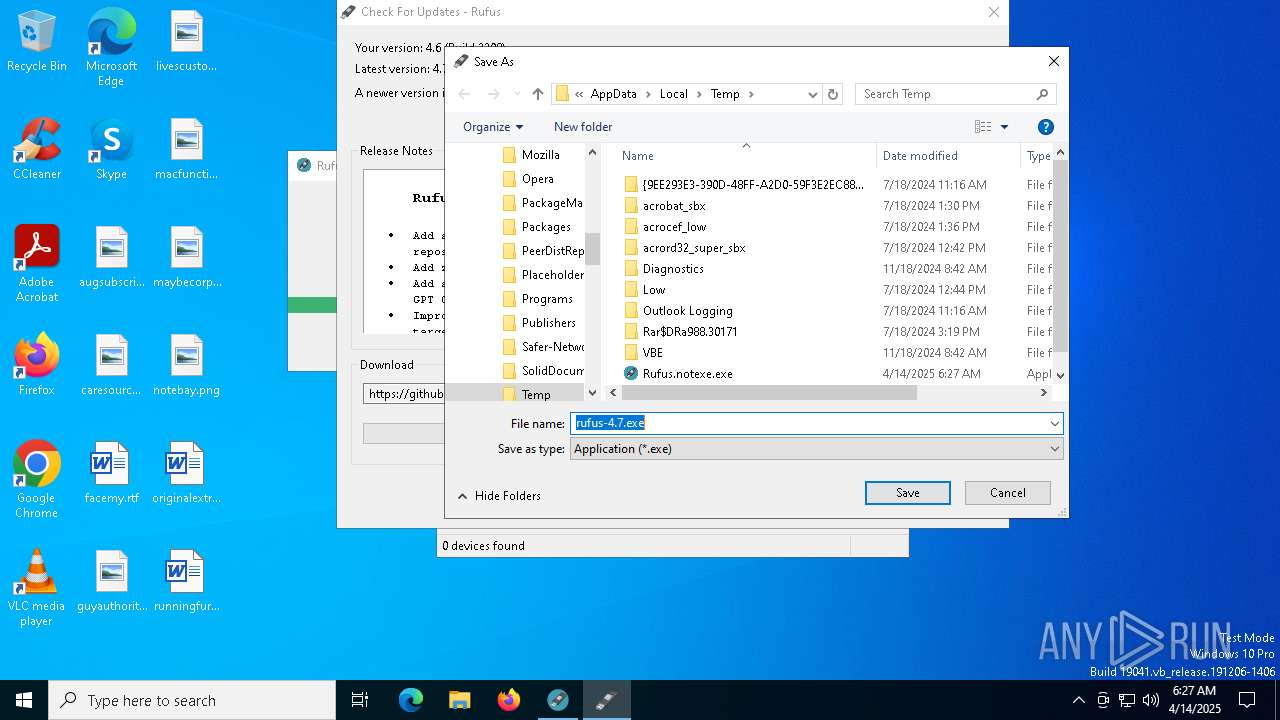Show hidden system tray icons
The width and height of the screenshot is (1280, 720).
pyautogui.click(x=1078, y=700)
